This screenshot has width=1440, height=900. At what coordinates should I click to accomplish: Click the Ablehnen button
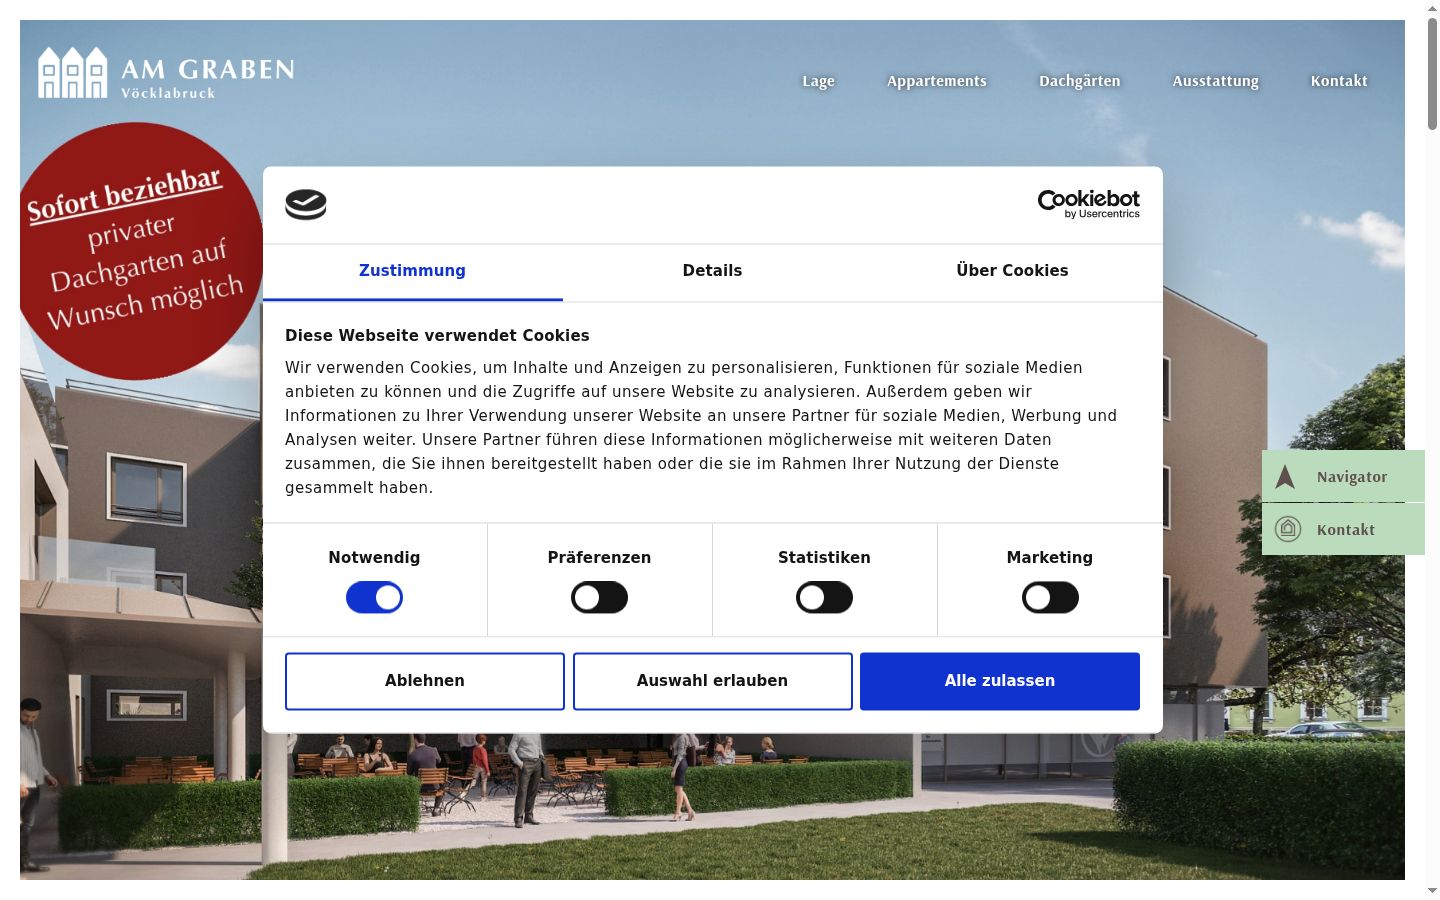(425, 681)
